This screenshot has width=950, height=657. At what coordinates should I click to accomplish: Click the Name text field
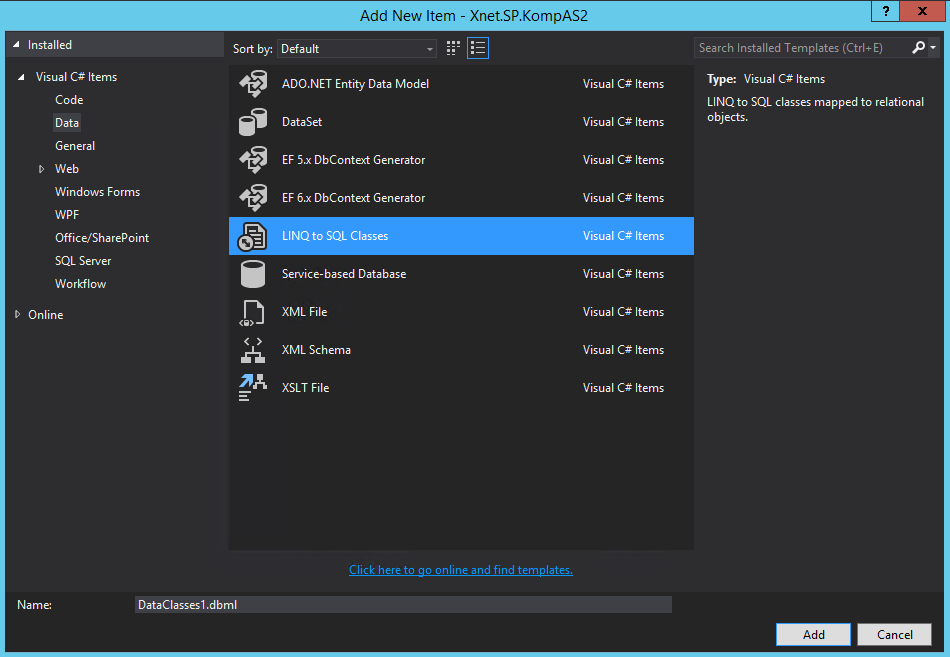pyautogui.click(x=402, y=605)
